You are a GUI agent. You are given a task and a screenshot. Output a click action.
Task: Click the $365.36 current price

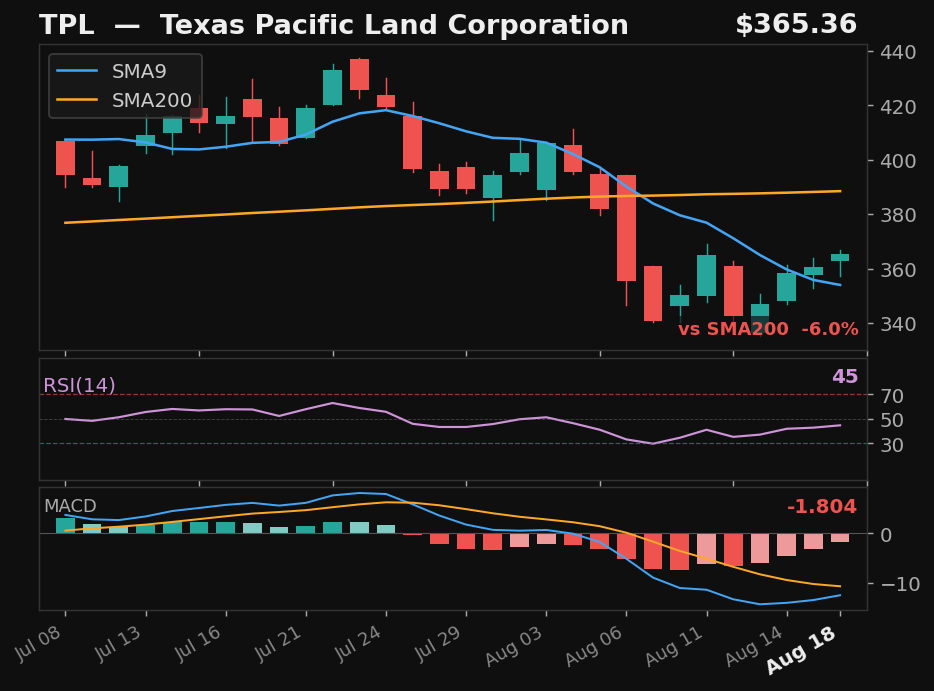tap(796, 24)
